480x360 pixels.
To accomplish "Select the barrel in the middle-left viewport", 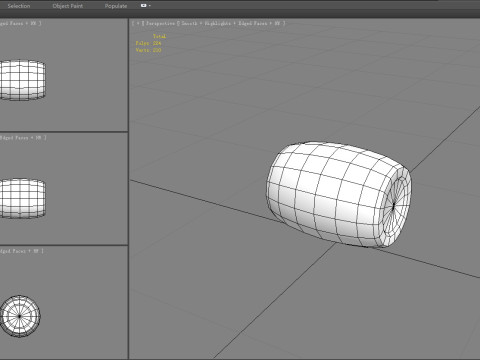I will tap(22, 198).
